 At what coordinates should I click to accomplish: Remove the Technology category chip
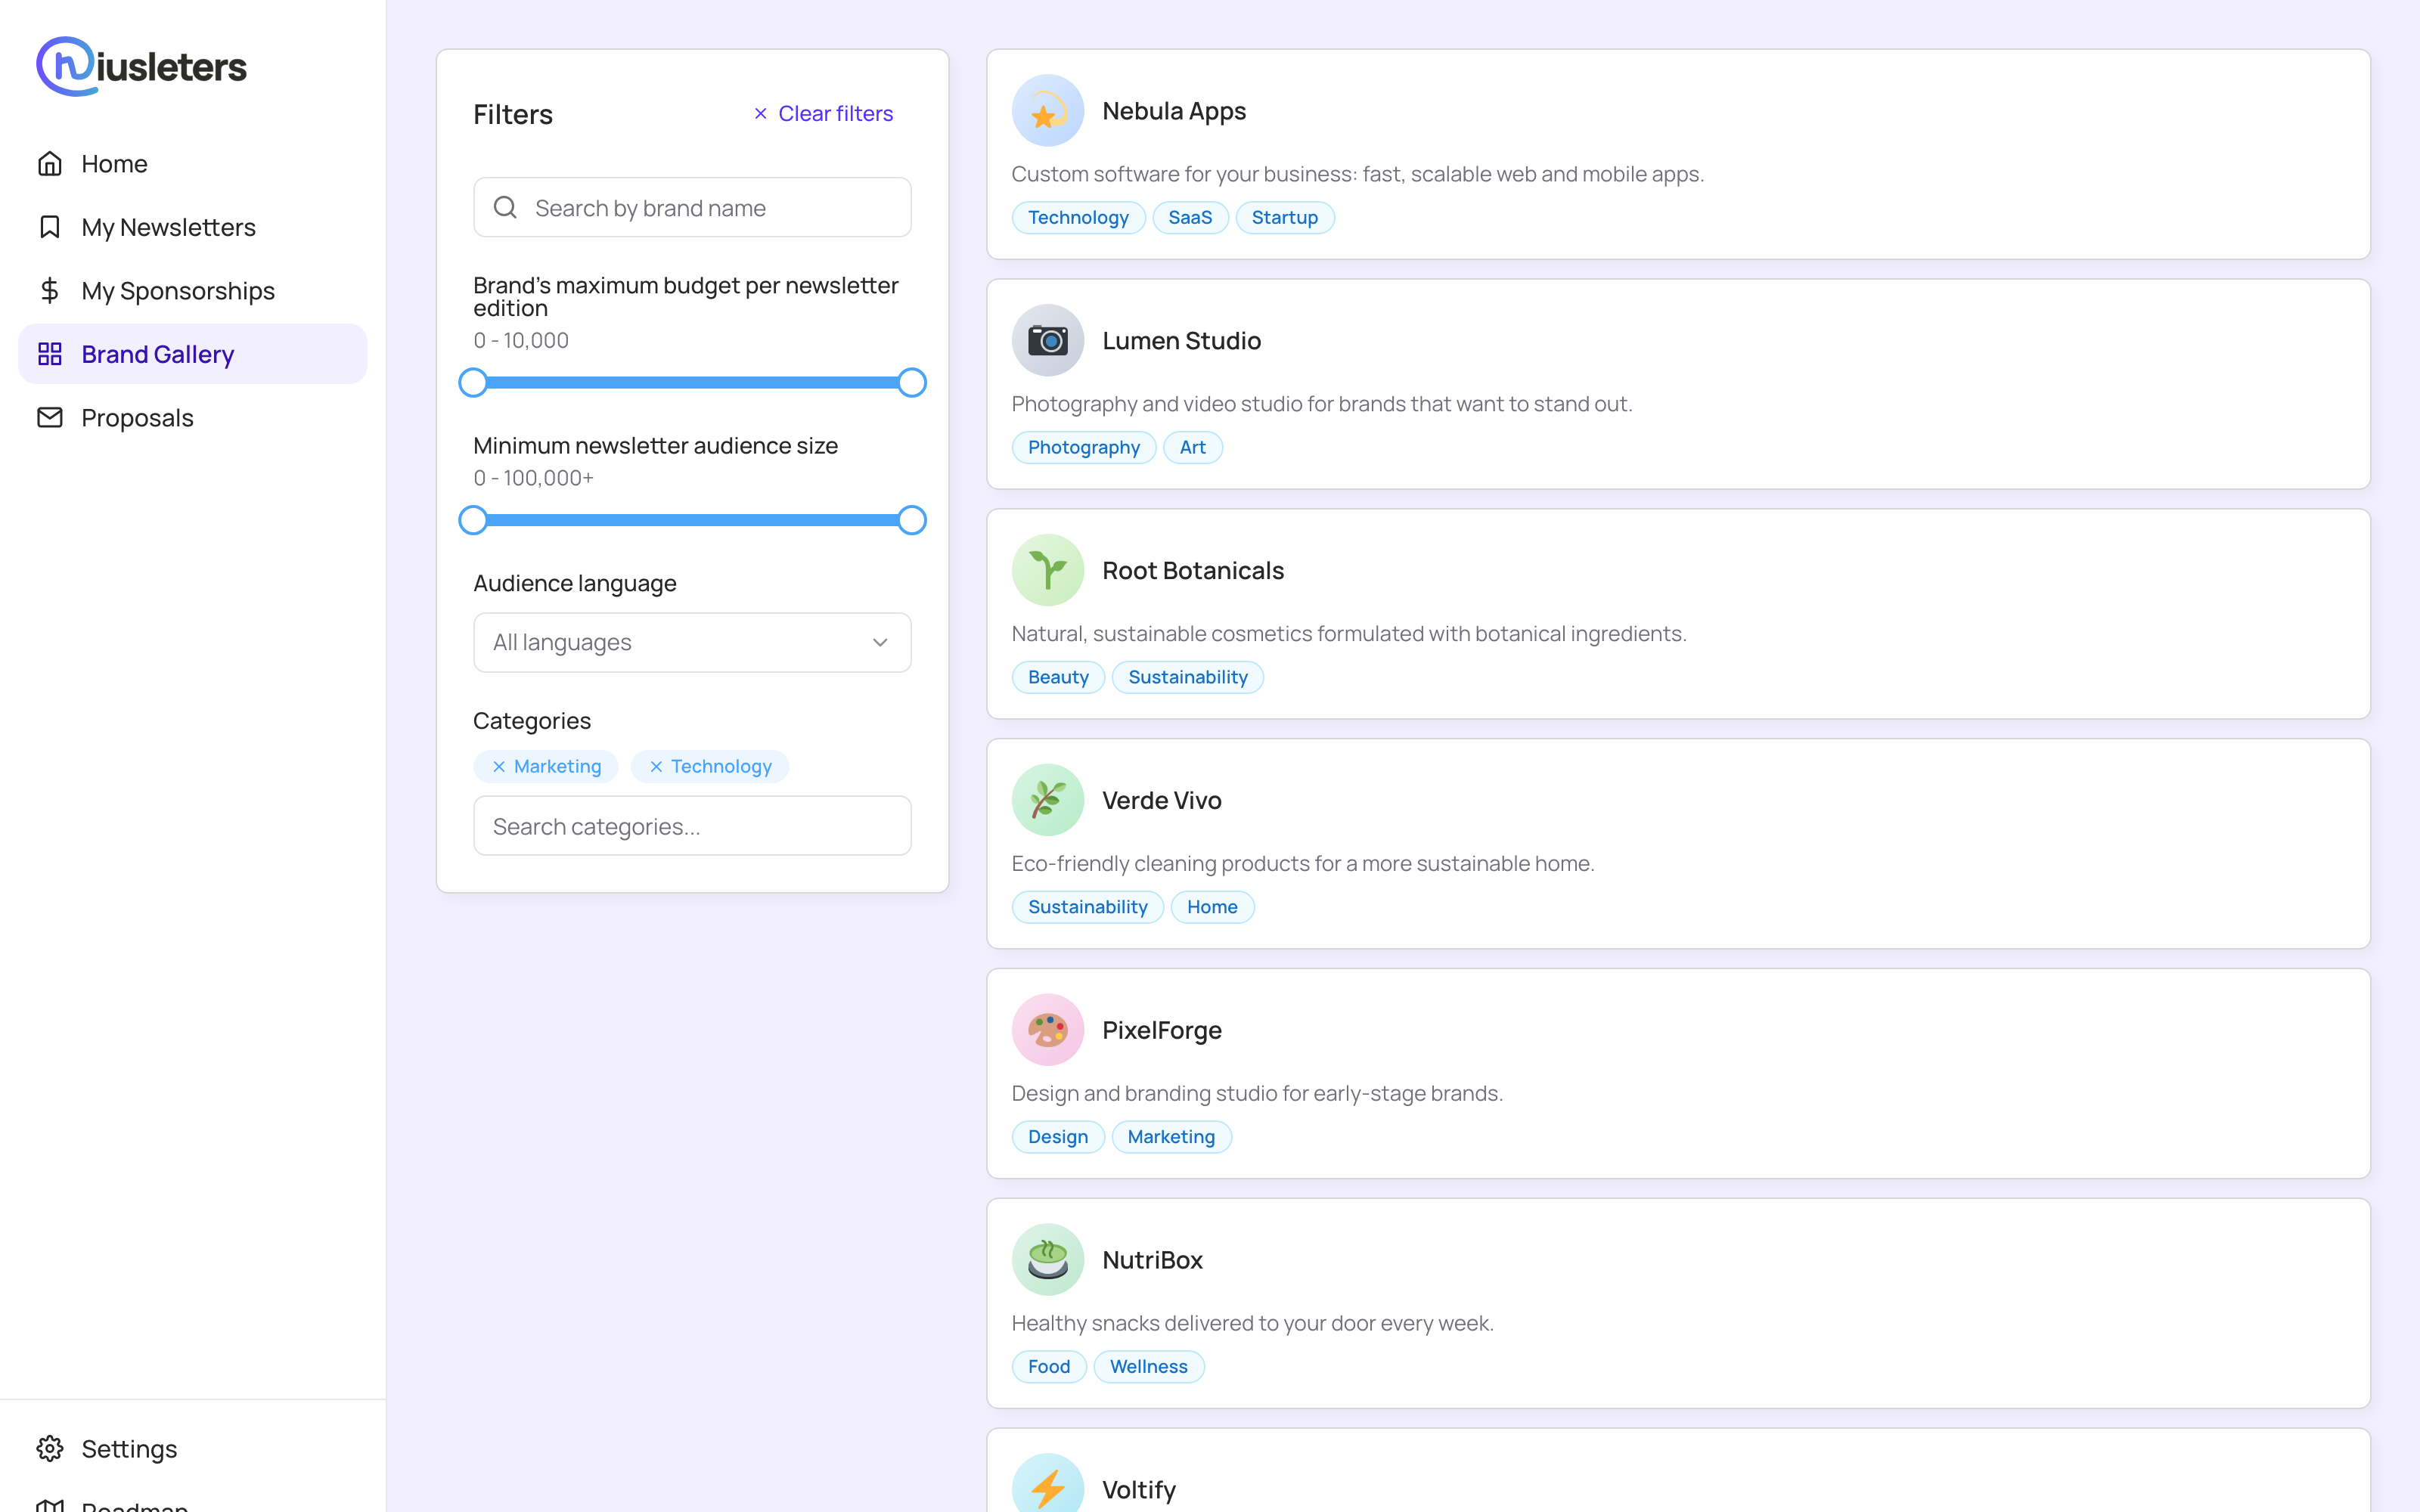[656, 766]
